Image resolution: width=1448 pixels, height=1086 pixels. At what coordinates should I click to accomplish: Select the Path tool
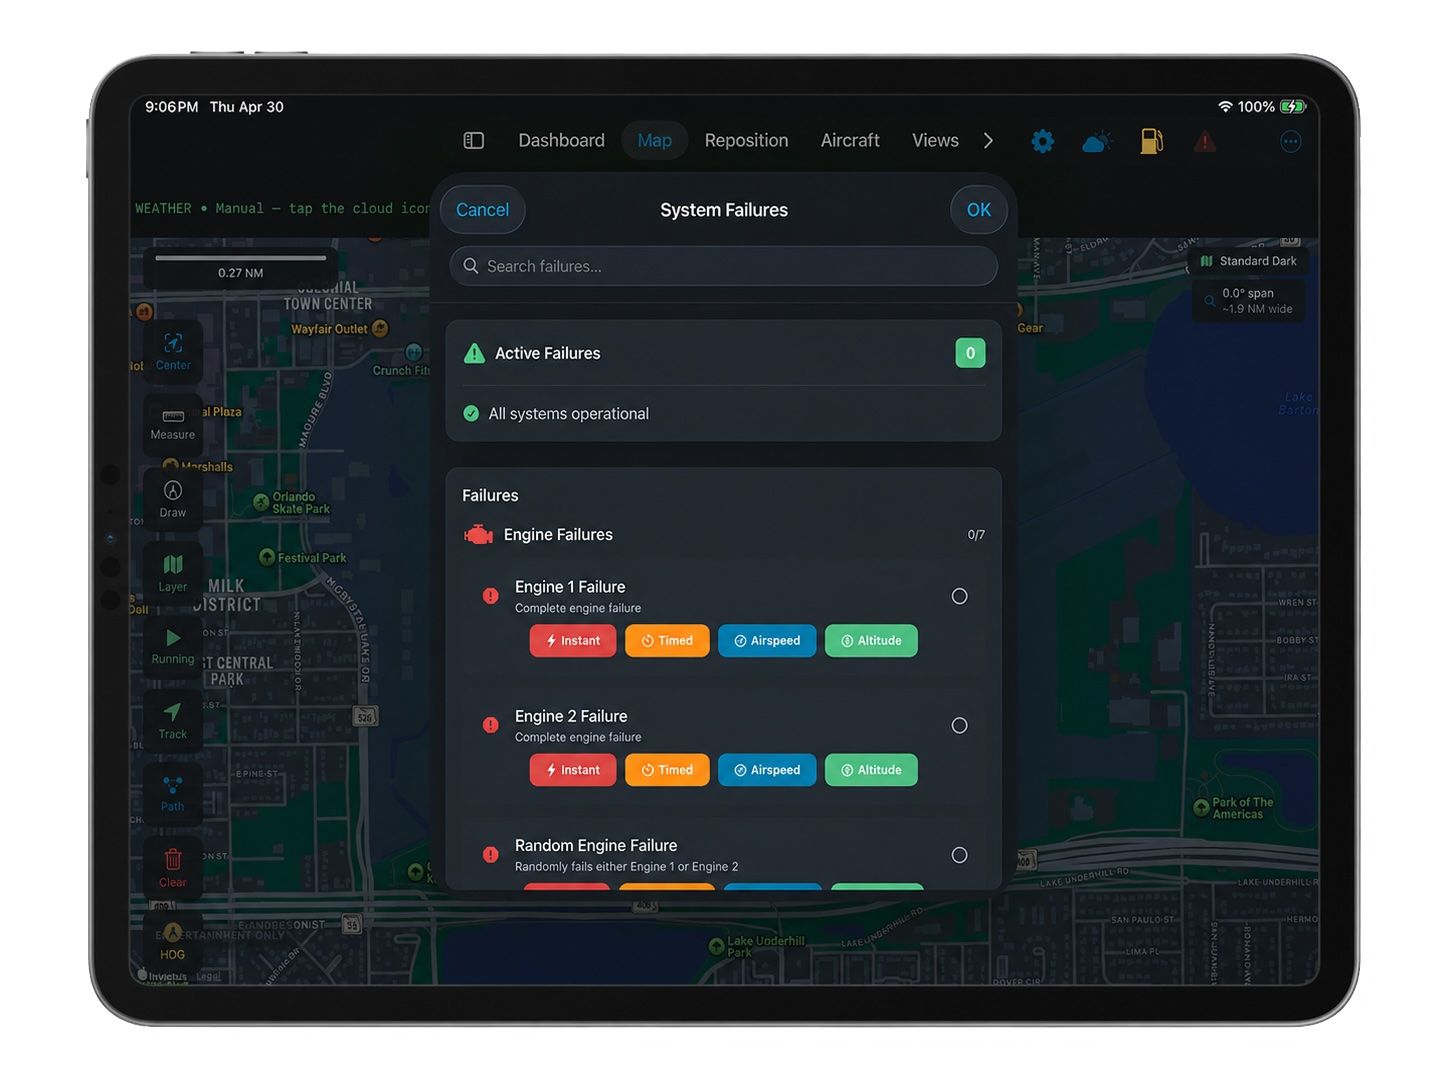pyautogui.click(x=173, y=794)
